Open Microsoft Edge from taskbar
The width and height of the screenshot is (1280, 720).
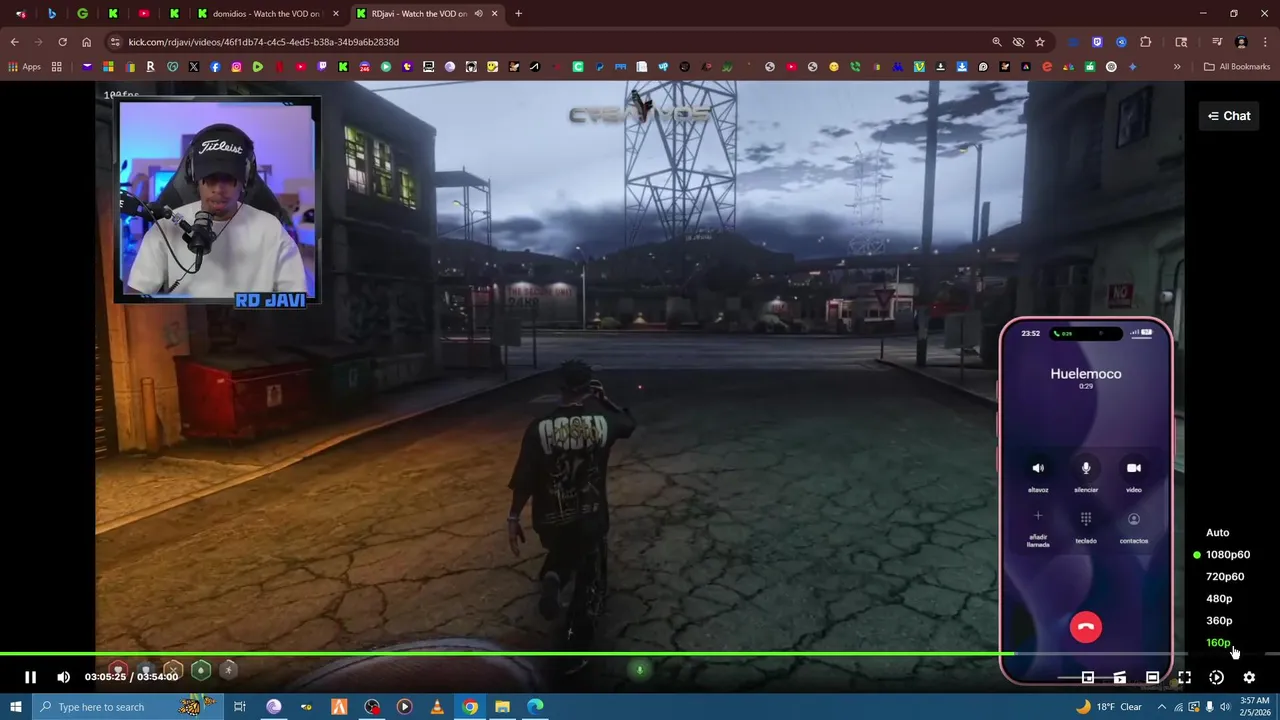535,707
